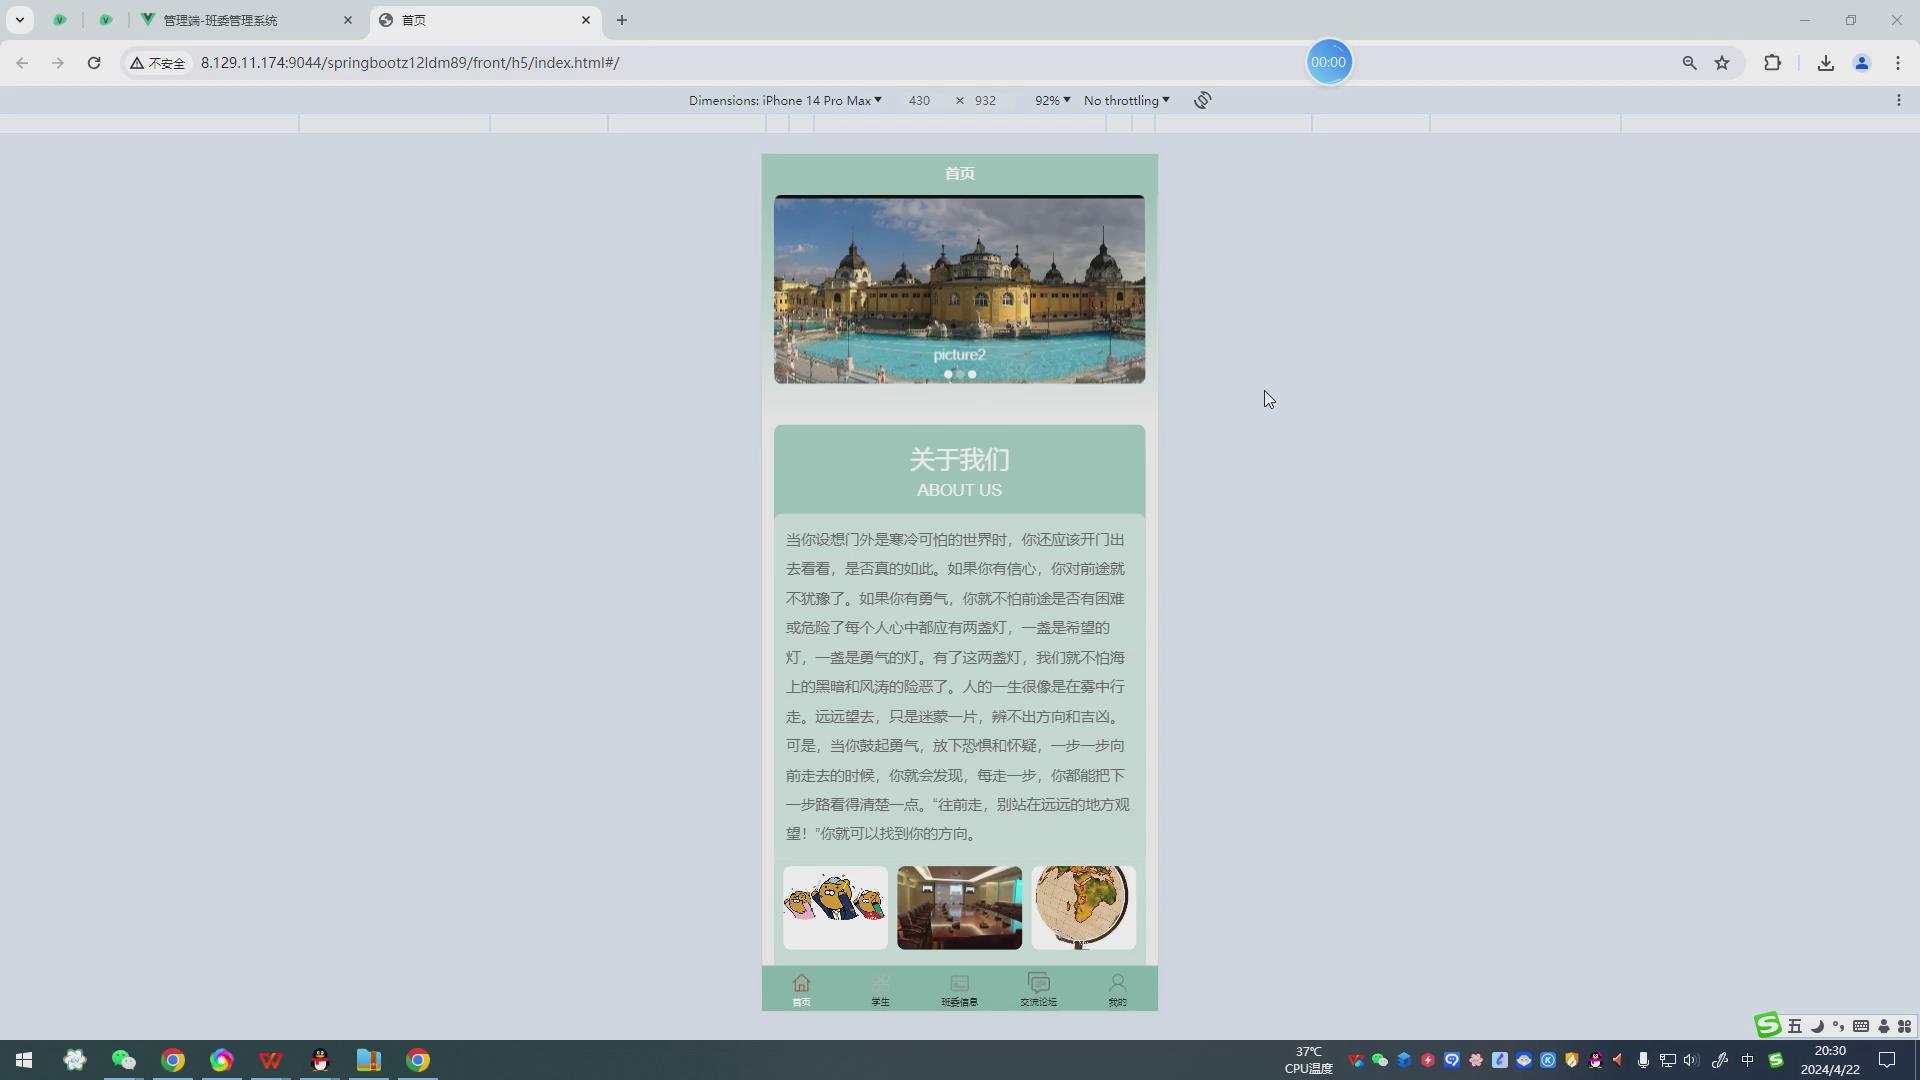Select the 首页 home icon in bottom nav
The width and height of the screenshot is (1920, 1080).
tap(801, 989)
